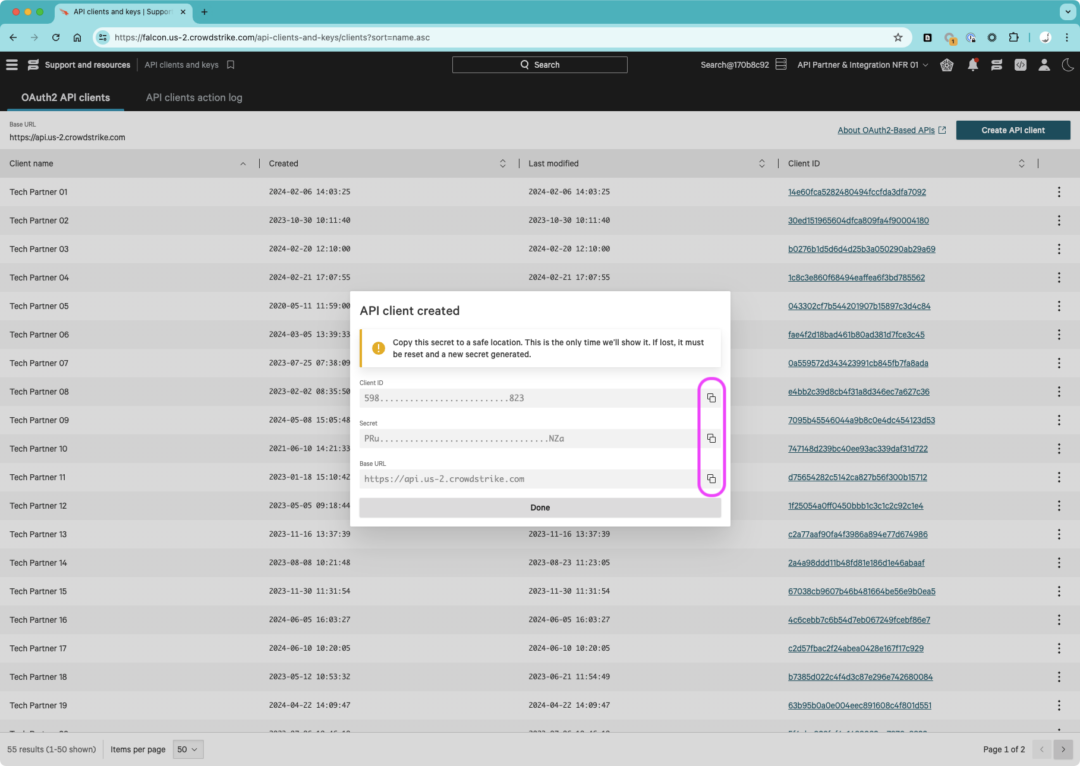Open the hamburger navigation menu
The width and height of the screenshot is (1080, 766).
(12, 65)
